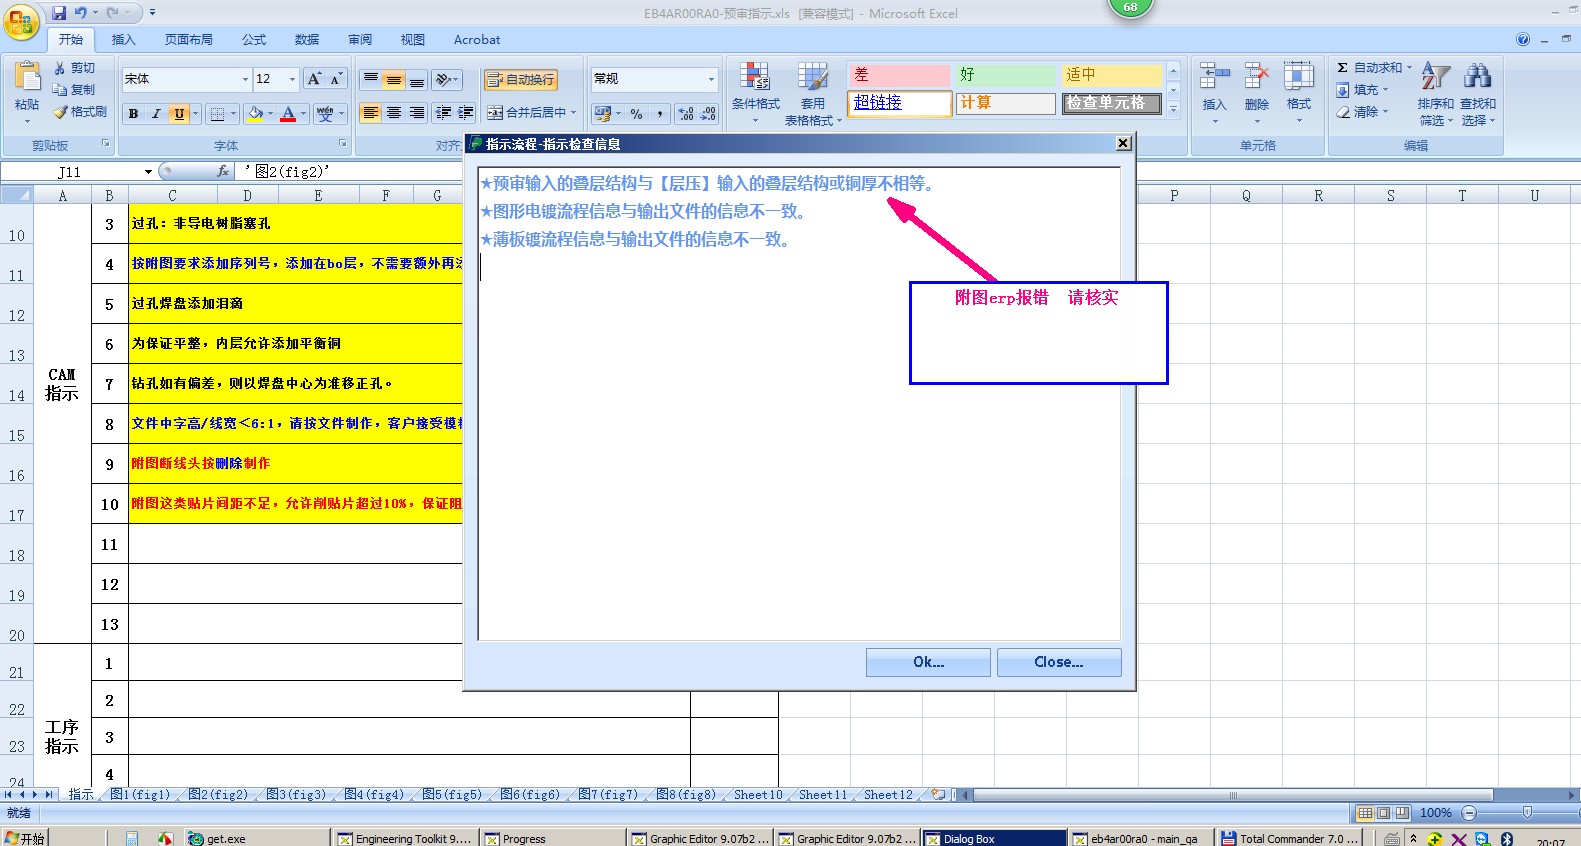
Task: Open the font name 宋体 dropdown
Action: click(x=245, y=79)
